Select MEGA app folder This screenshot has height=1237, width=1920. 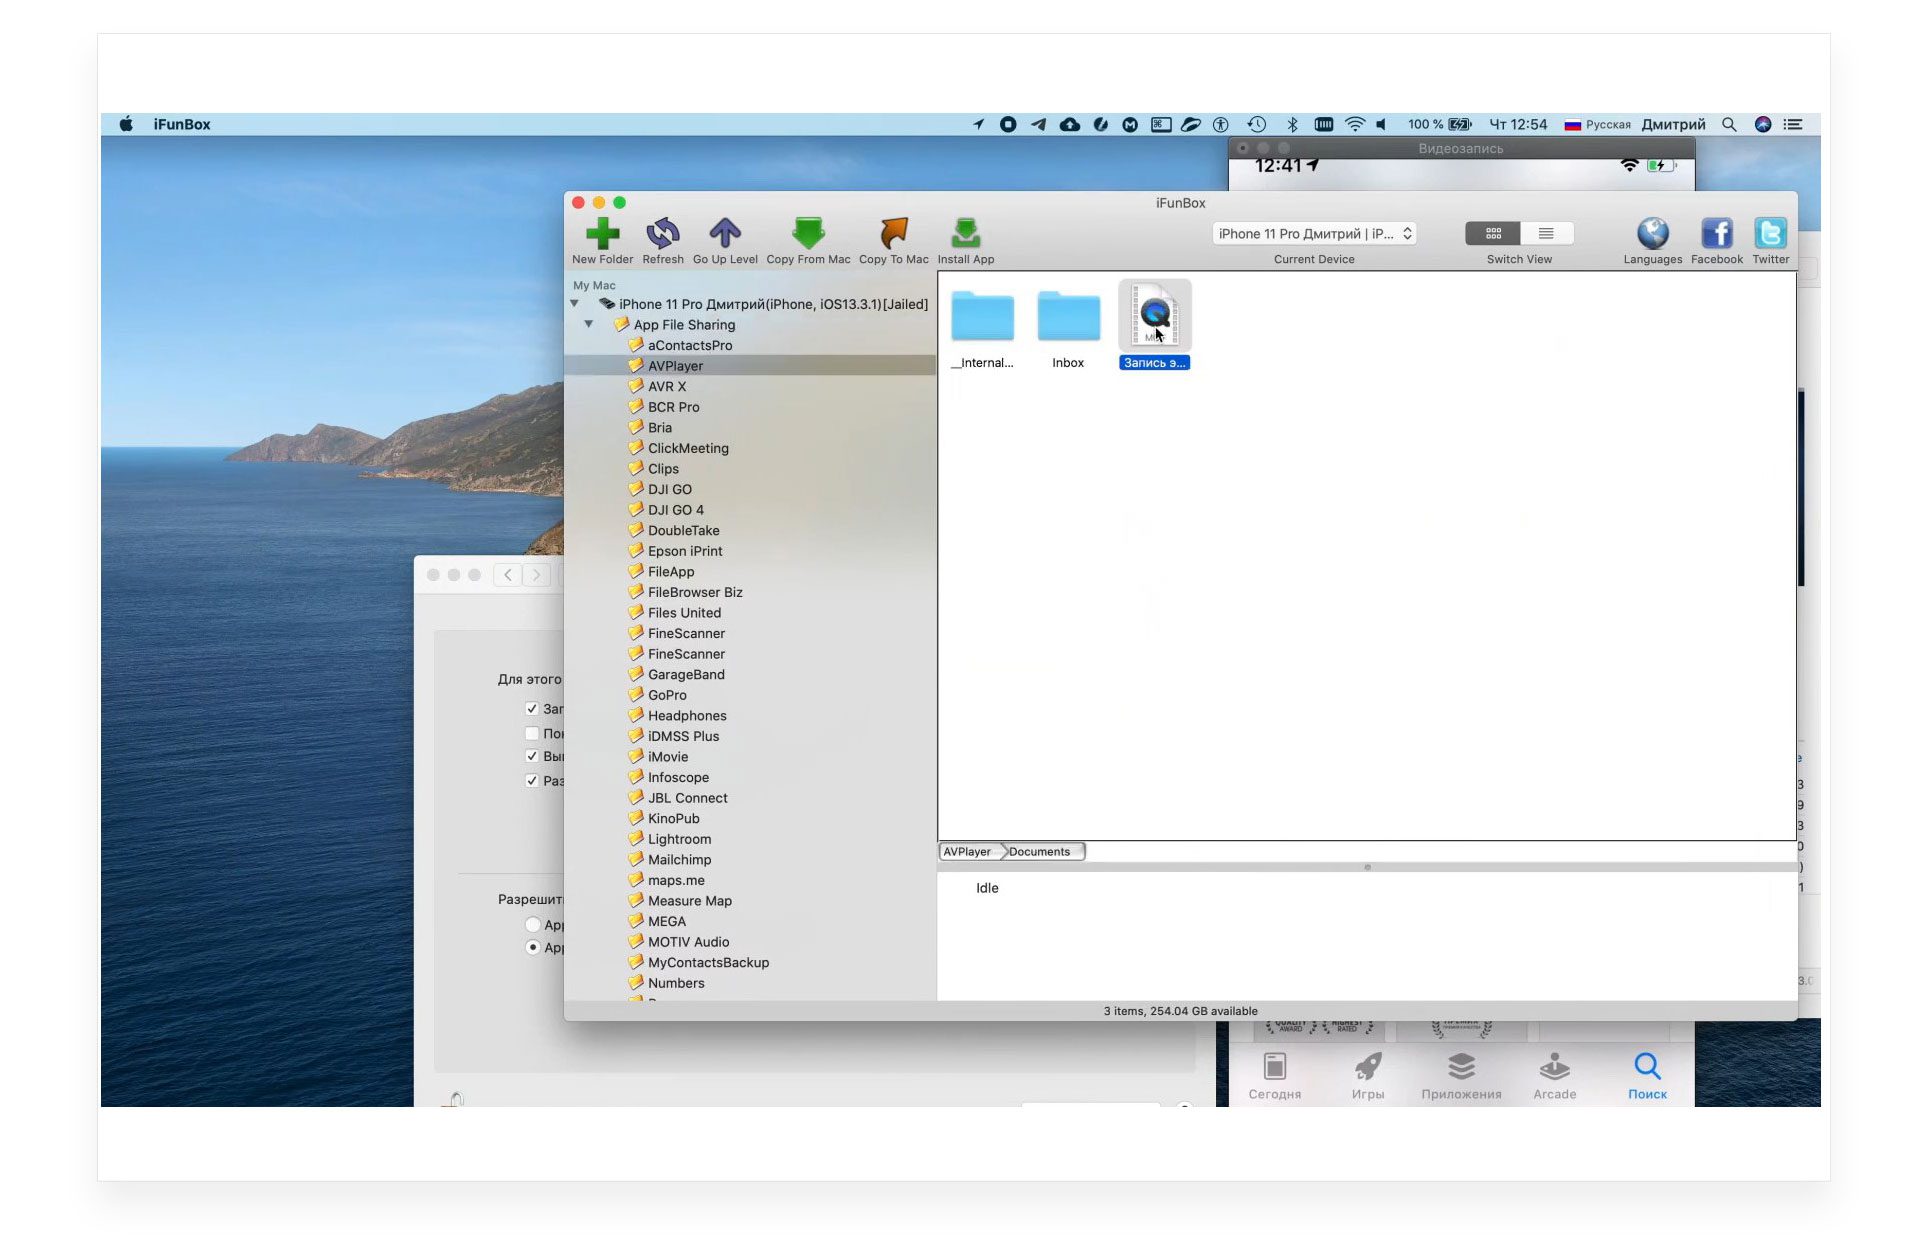click(x=666, y=922)
